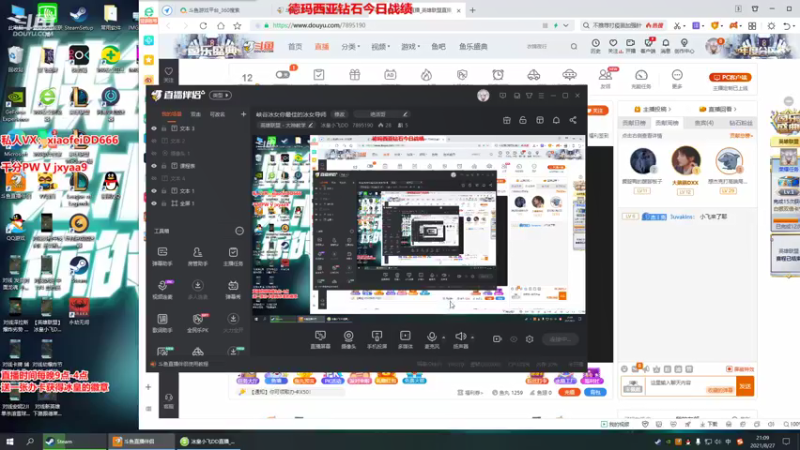
Task: Open the 首页 home menu item
Action: [295, 46]
